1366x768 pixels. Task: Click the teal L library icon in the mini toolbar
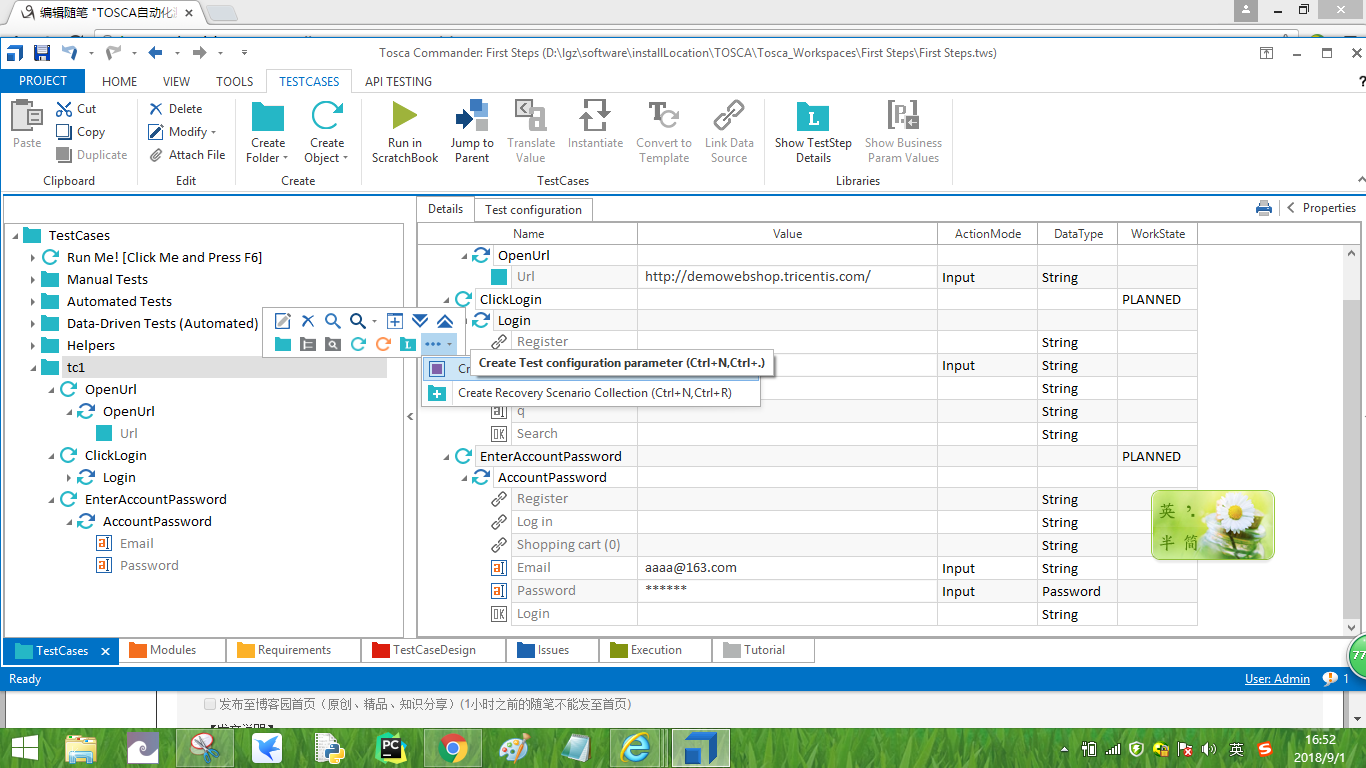[407, 344]
